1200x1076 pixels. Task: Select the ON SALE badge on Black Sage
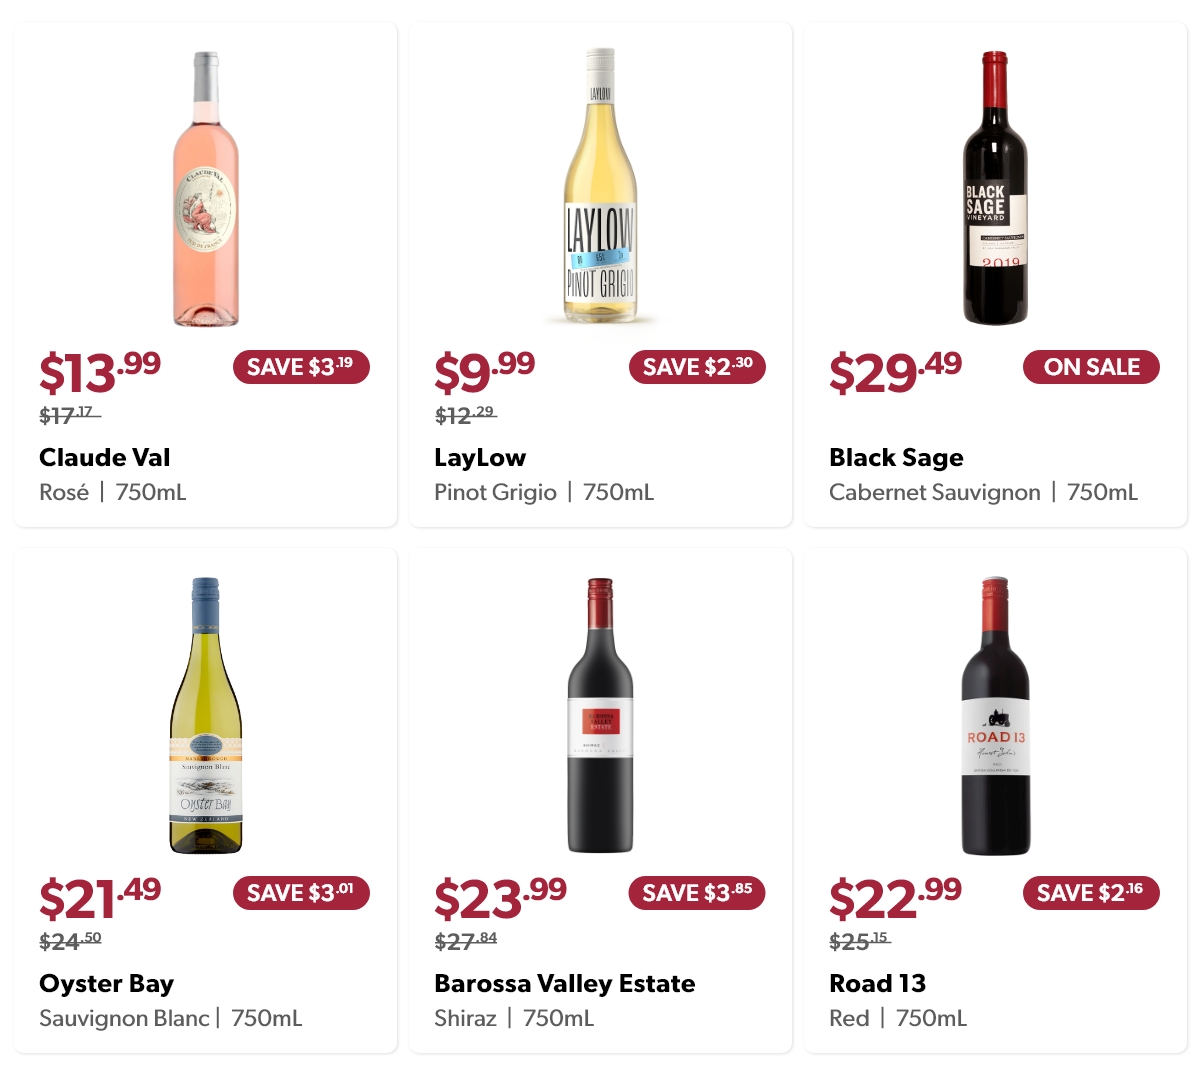pyautogui.click(x=1091, y=367)
